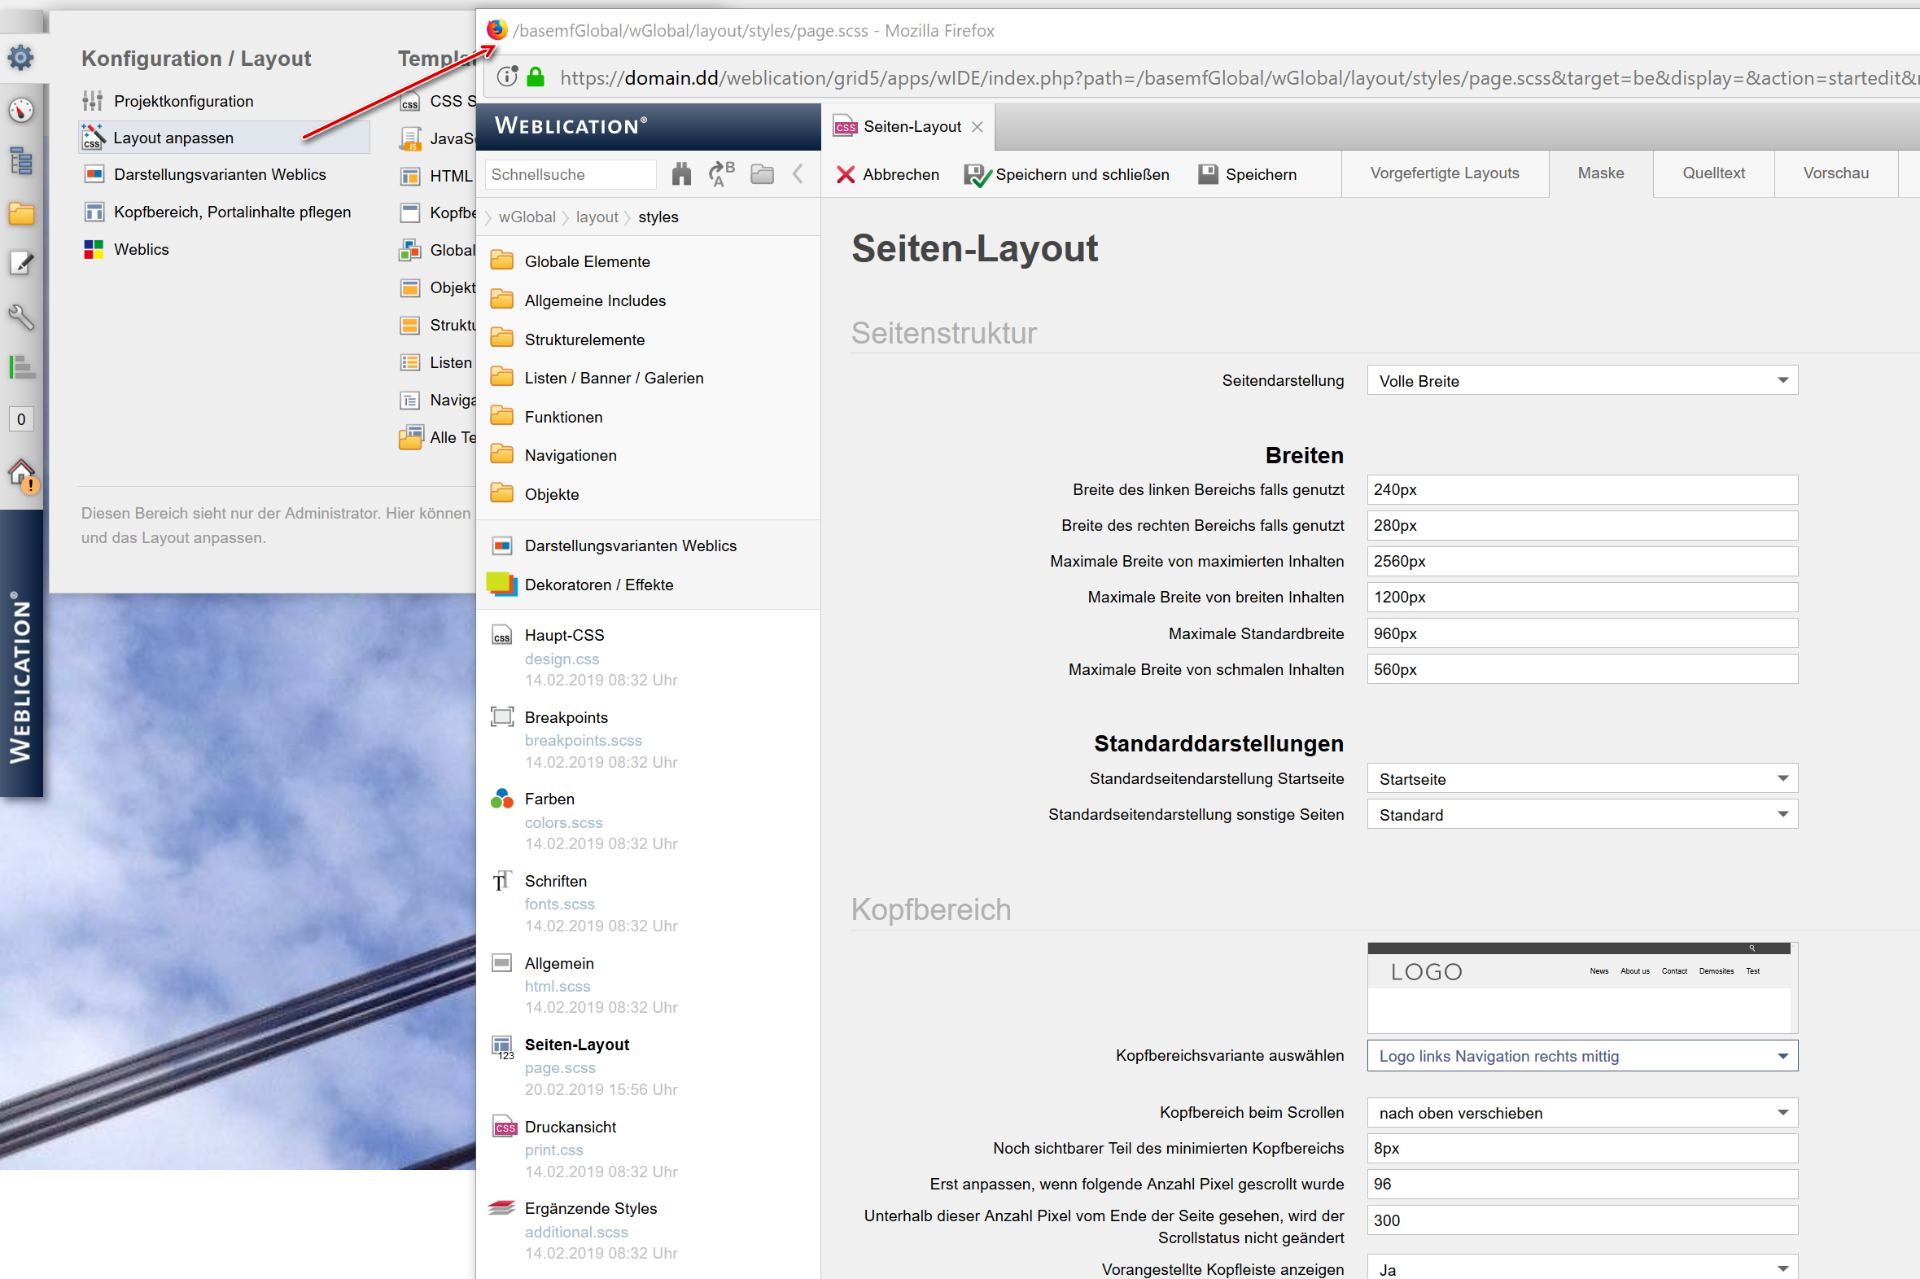Collapse the file panel with left chevron
This screenshot has width=1920, height=1279.
[x=798, y=174]
